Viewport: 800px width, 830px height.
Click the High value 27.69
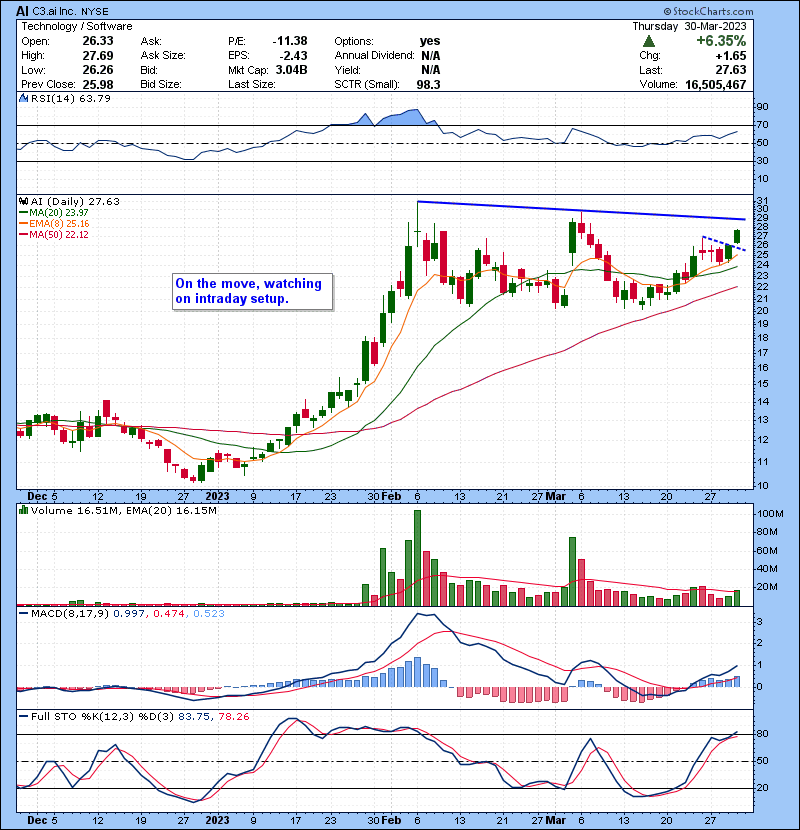tap(97, 56)
